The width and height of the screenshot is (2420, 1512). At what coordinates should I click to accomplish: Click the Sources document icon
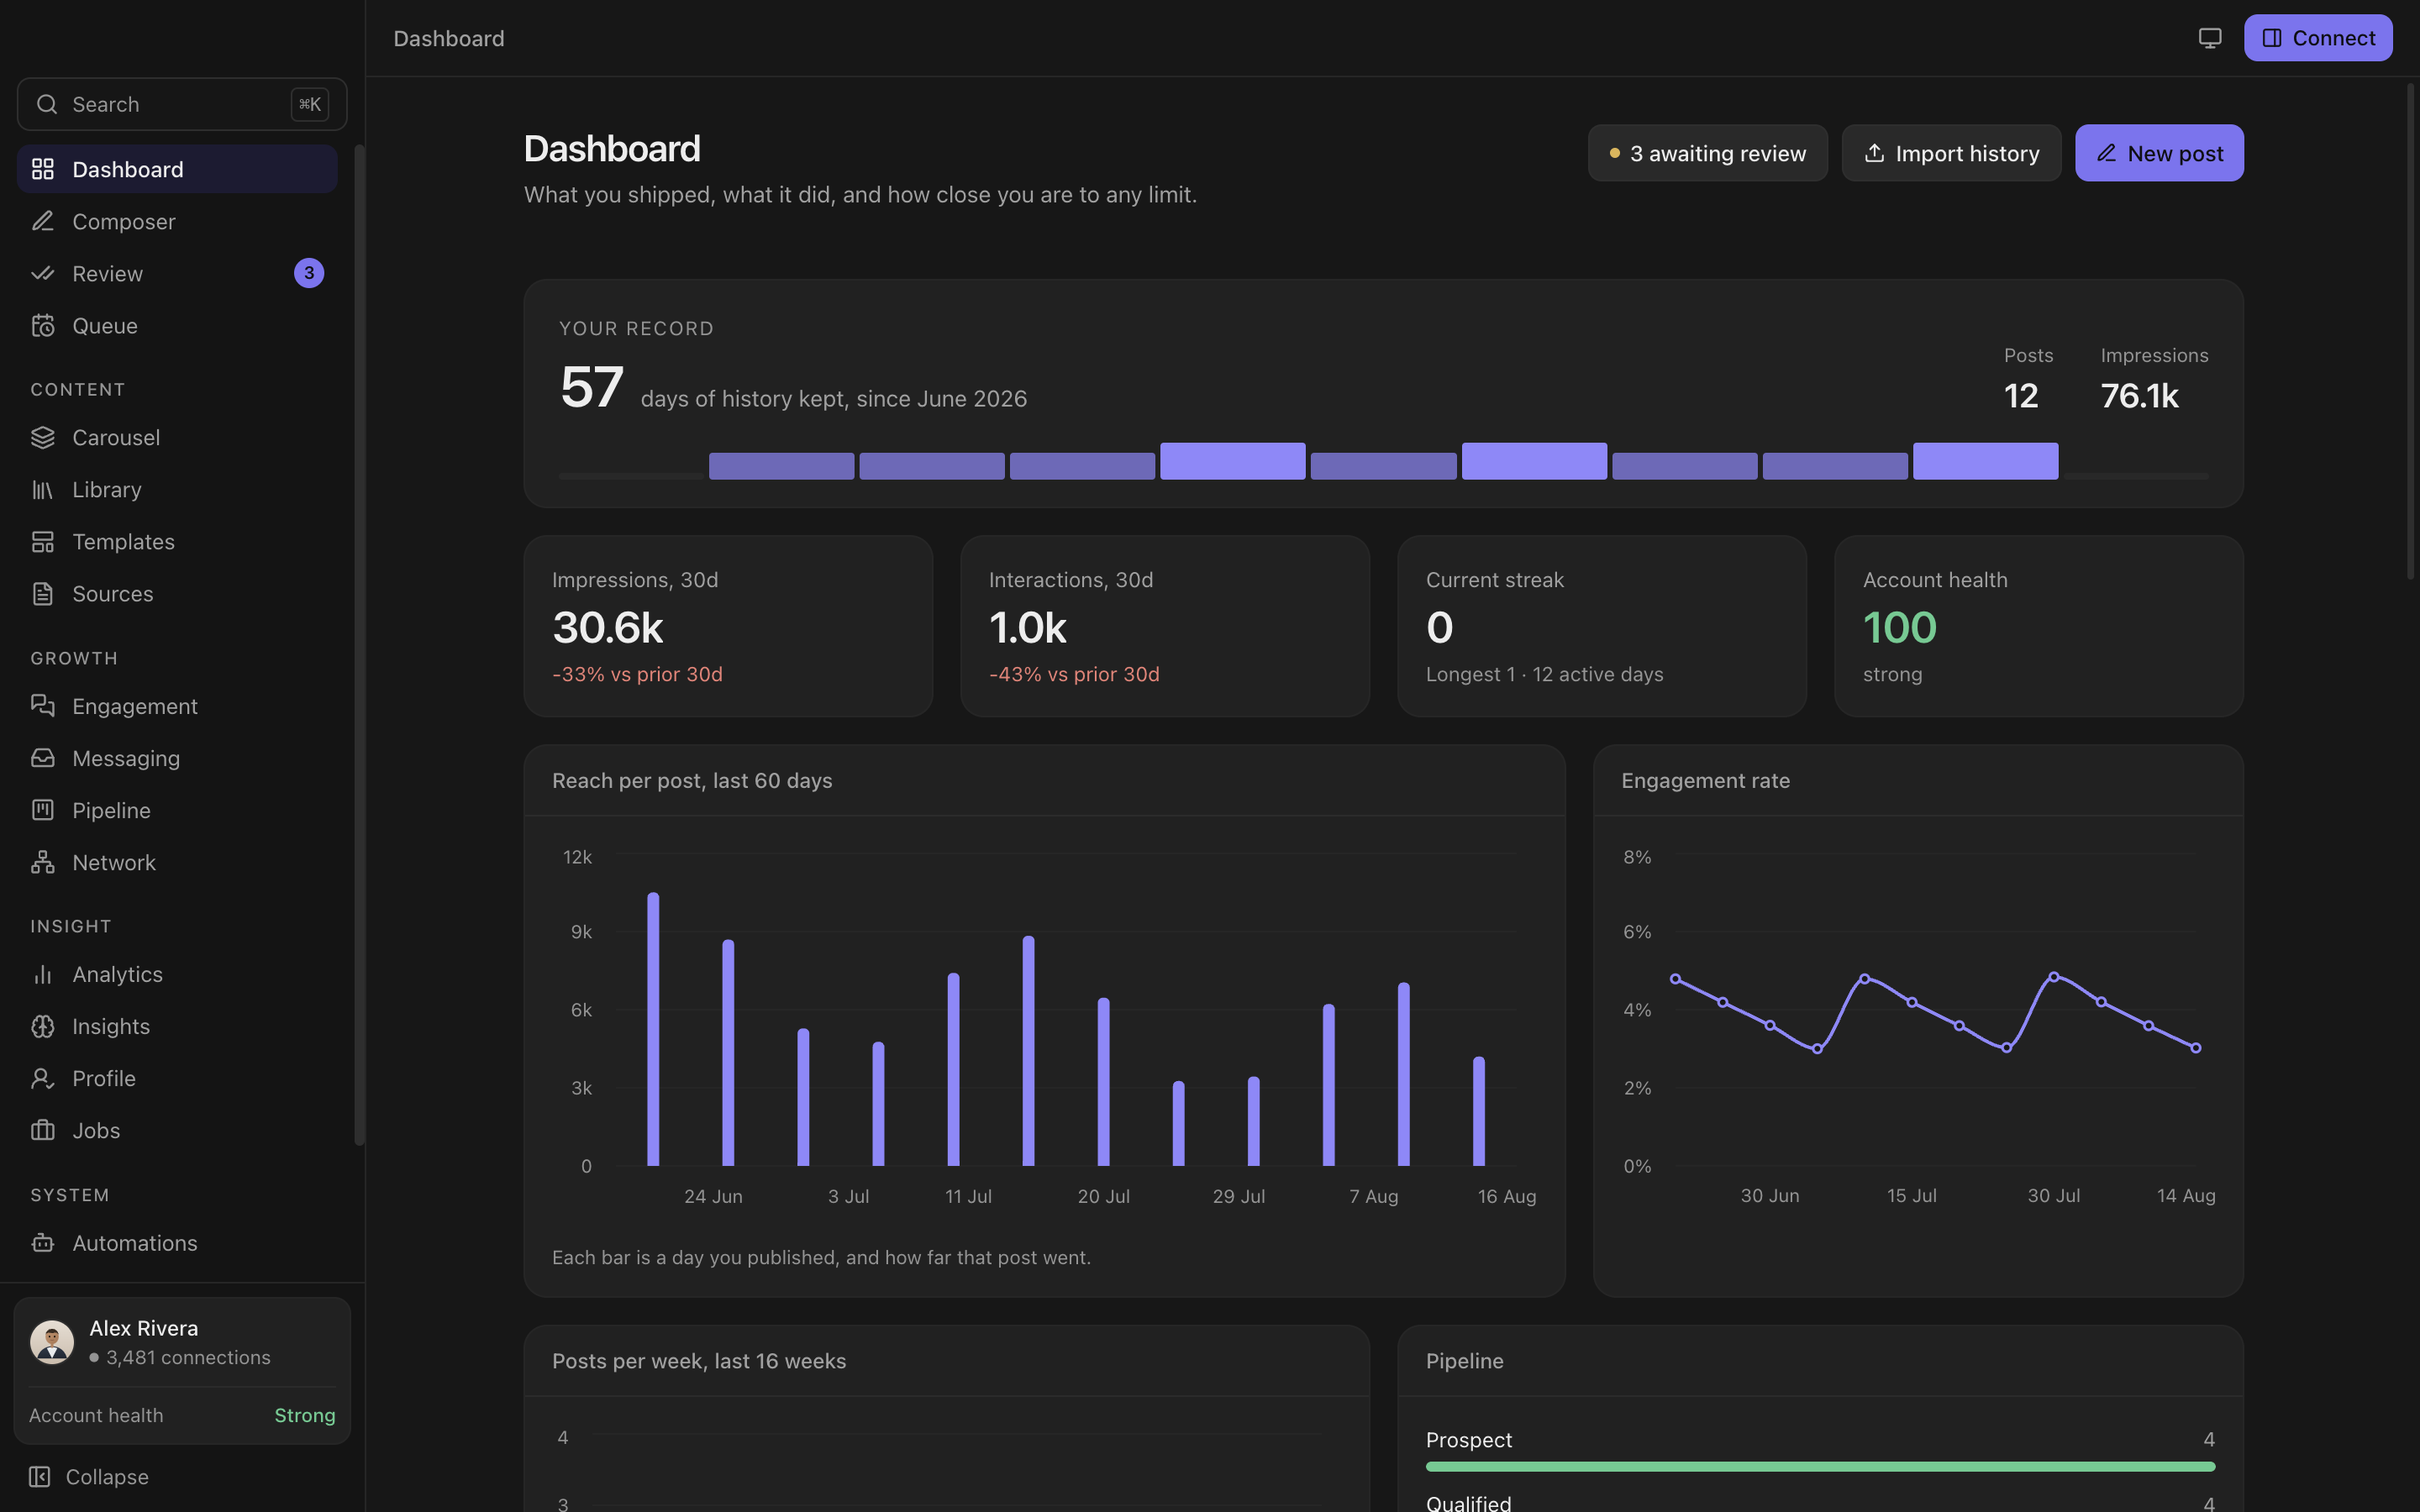click(42, 593)
